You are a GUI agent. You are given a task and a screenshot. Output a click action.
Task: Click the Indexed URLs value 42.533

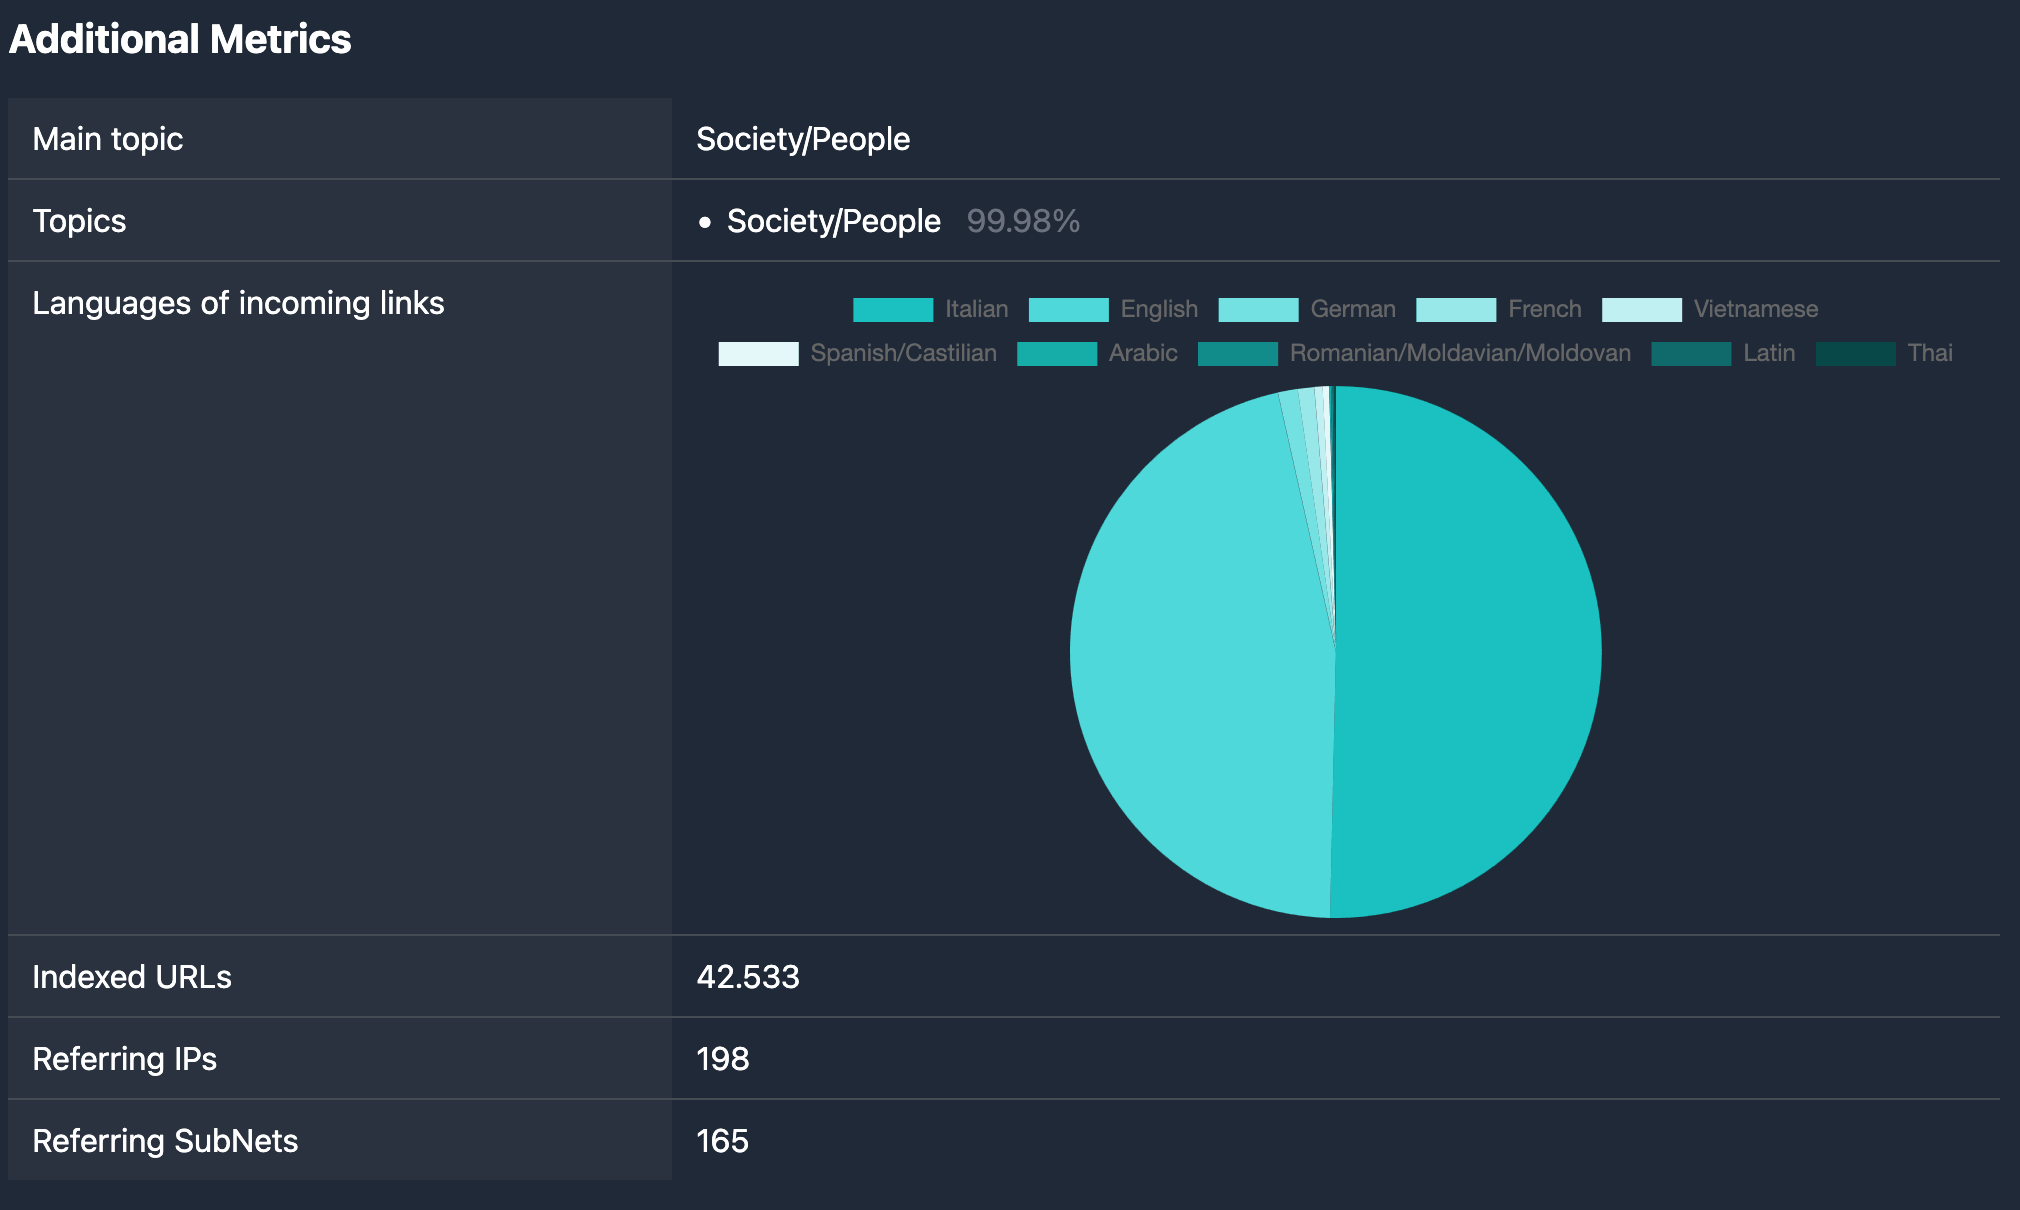tap(748, 977)
